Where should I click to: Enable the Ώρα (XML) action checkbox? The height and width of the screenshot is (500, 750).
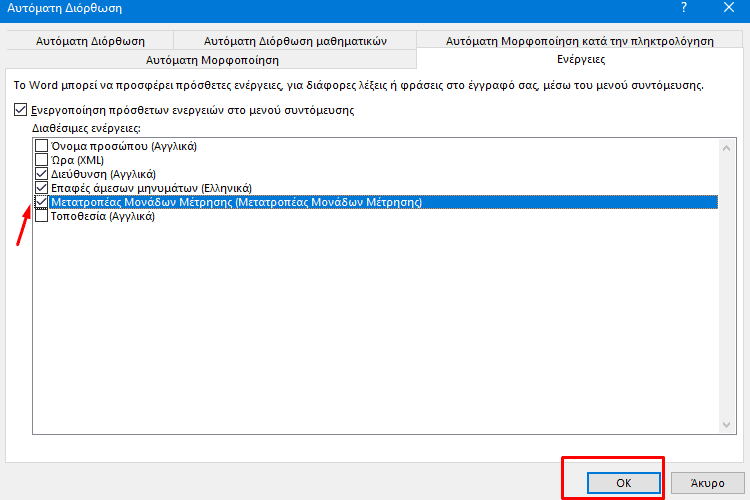42,160
